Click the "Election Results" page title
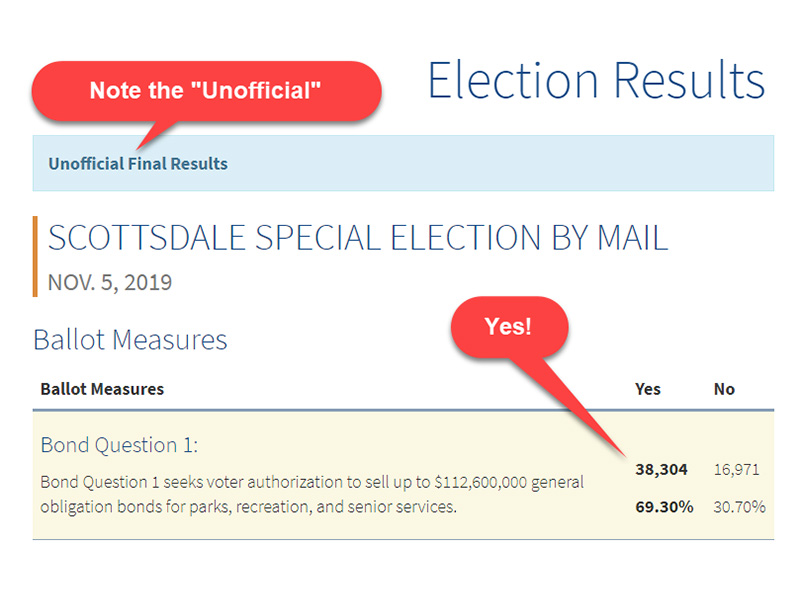 pyautogui.click(x=596, y=80)
